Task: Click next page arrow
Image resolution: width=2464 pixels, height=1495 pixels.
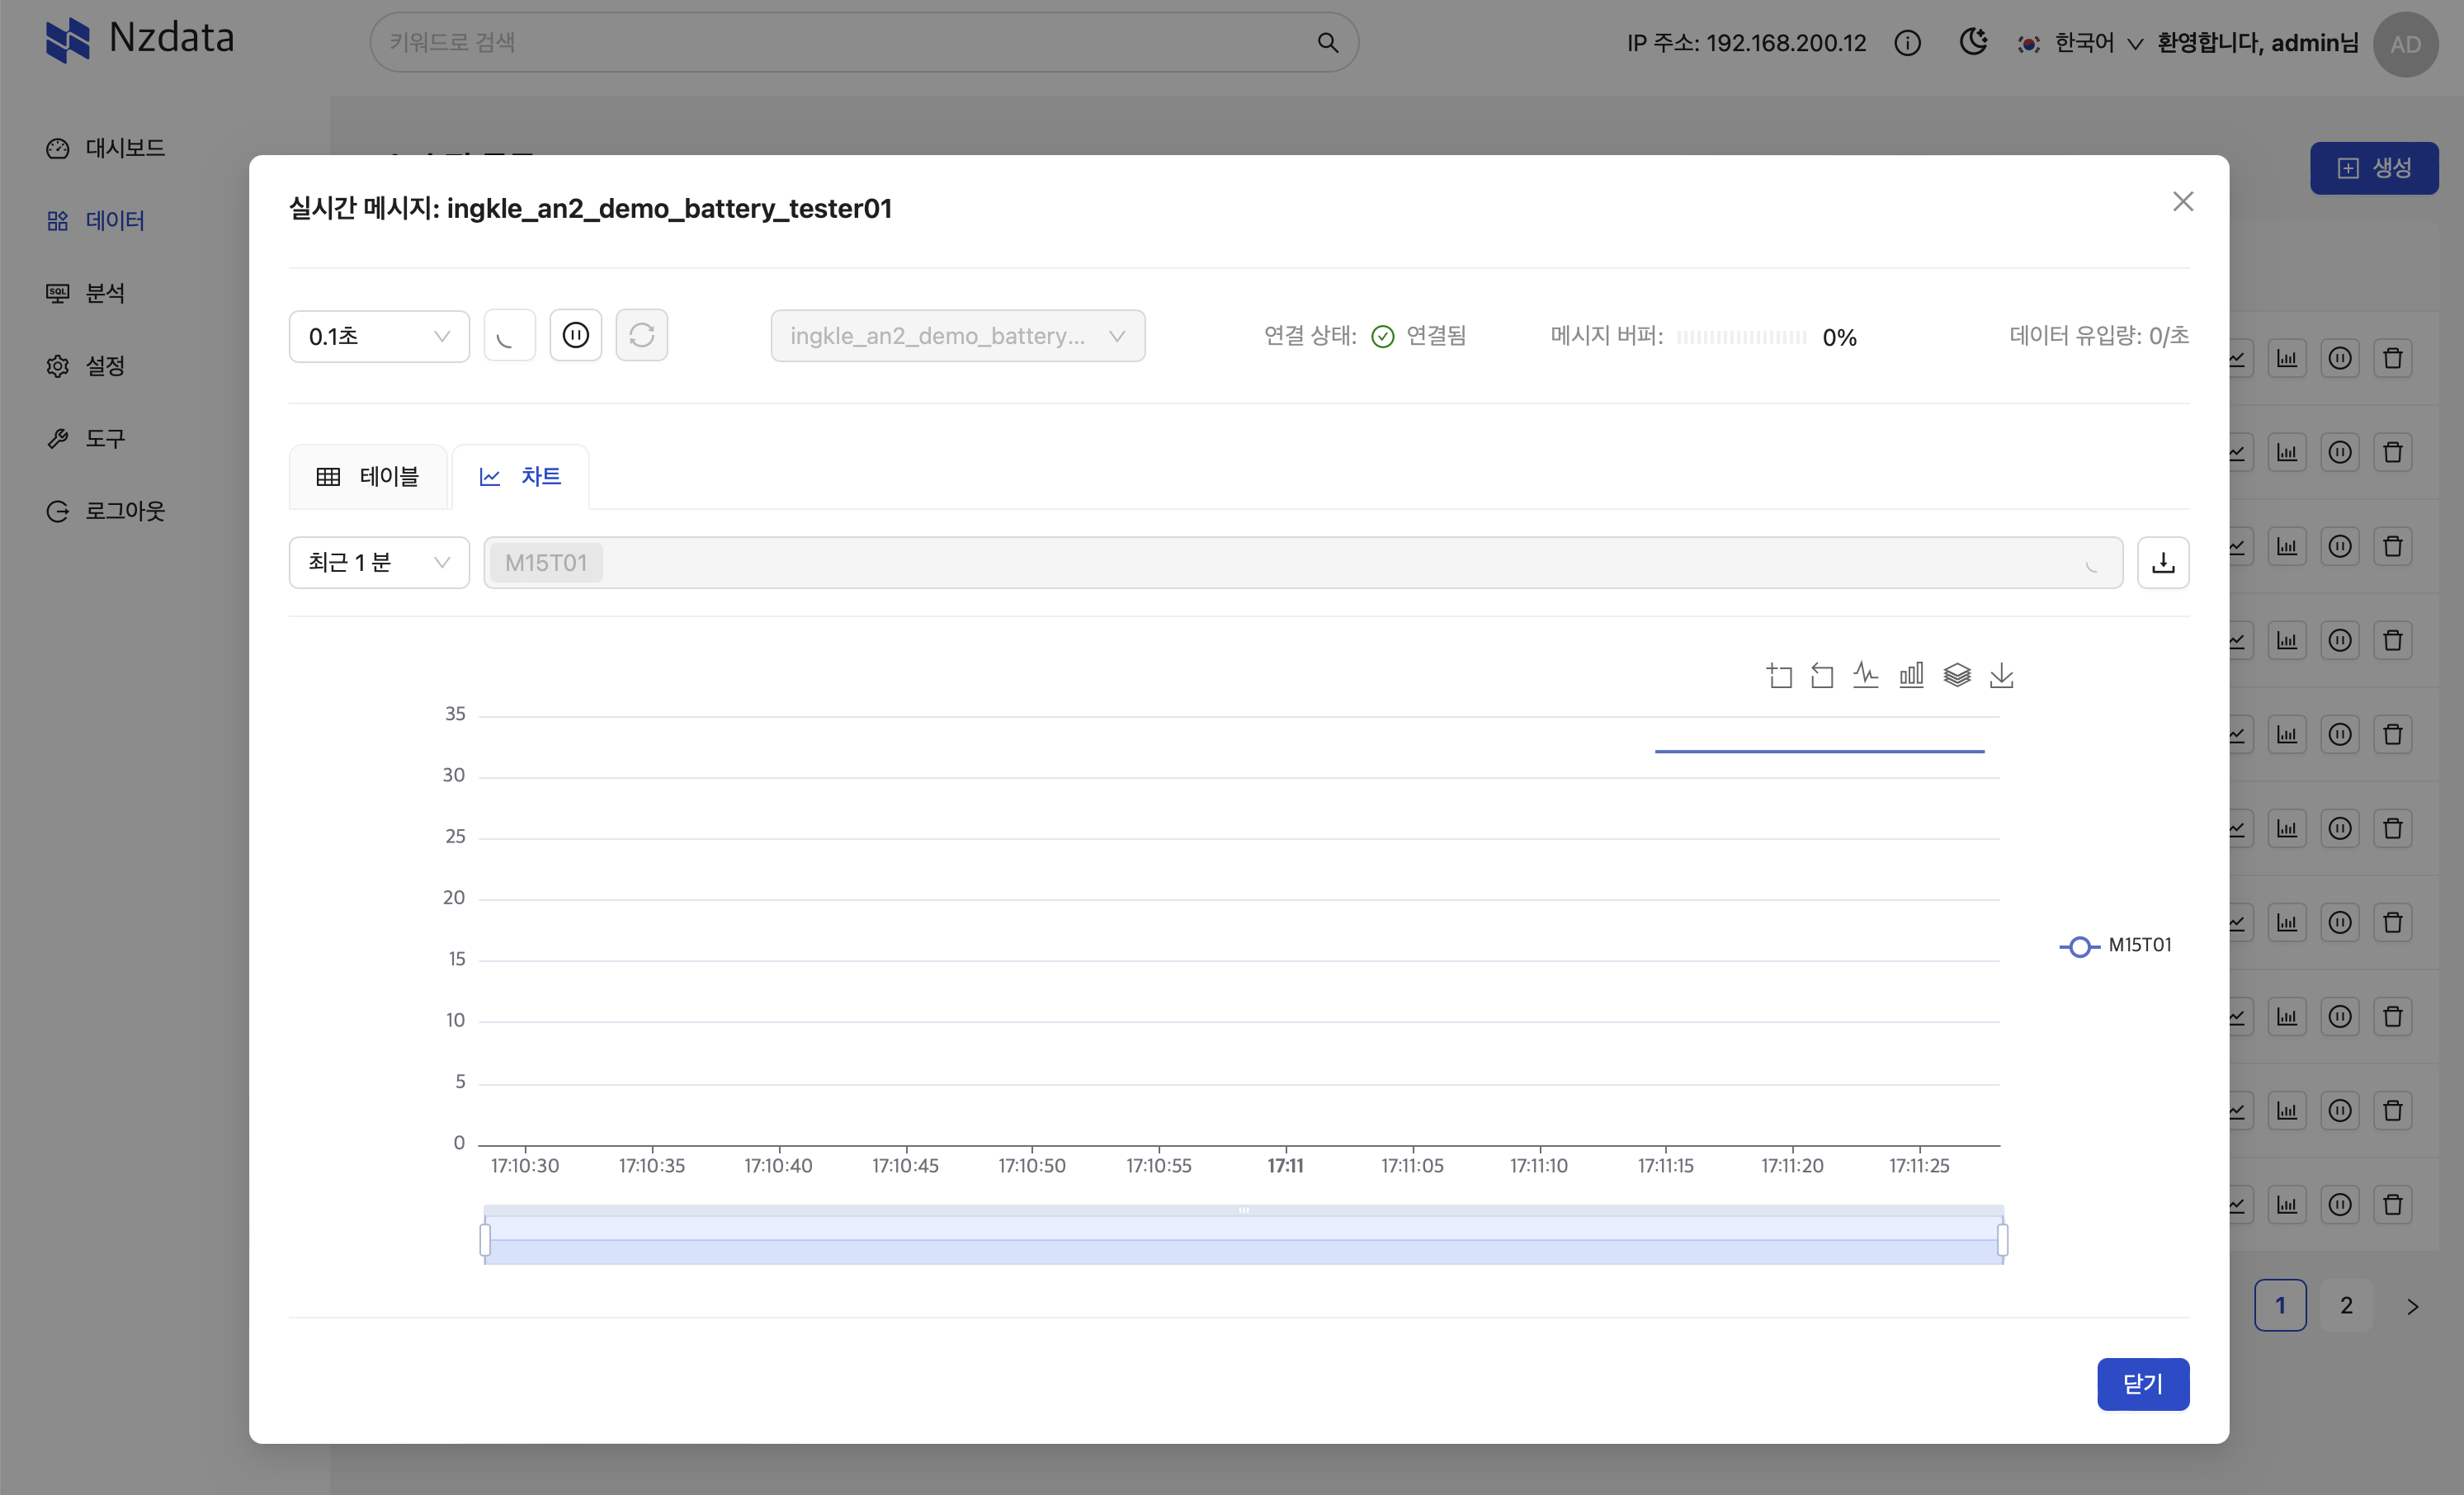Action: pyautogui.click(x=2412, y=1306)
